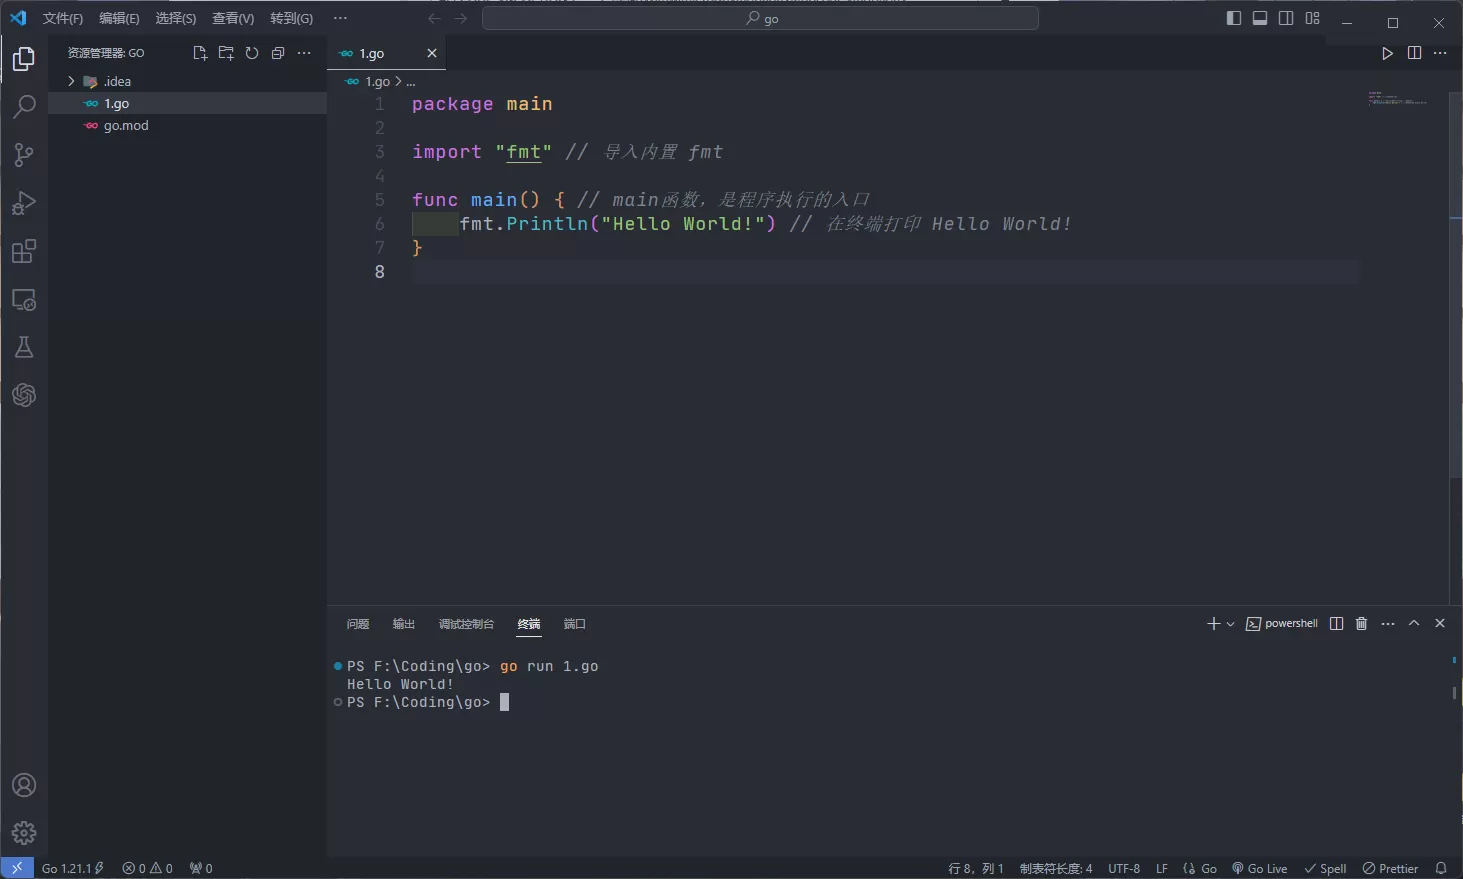Switch to the 调试控制台 panel tab
Screen dimensions: 1463x879
[x=466, y=623]
